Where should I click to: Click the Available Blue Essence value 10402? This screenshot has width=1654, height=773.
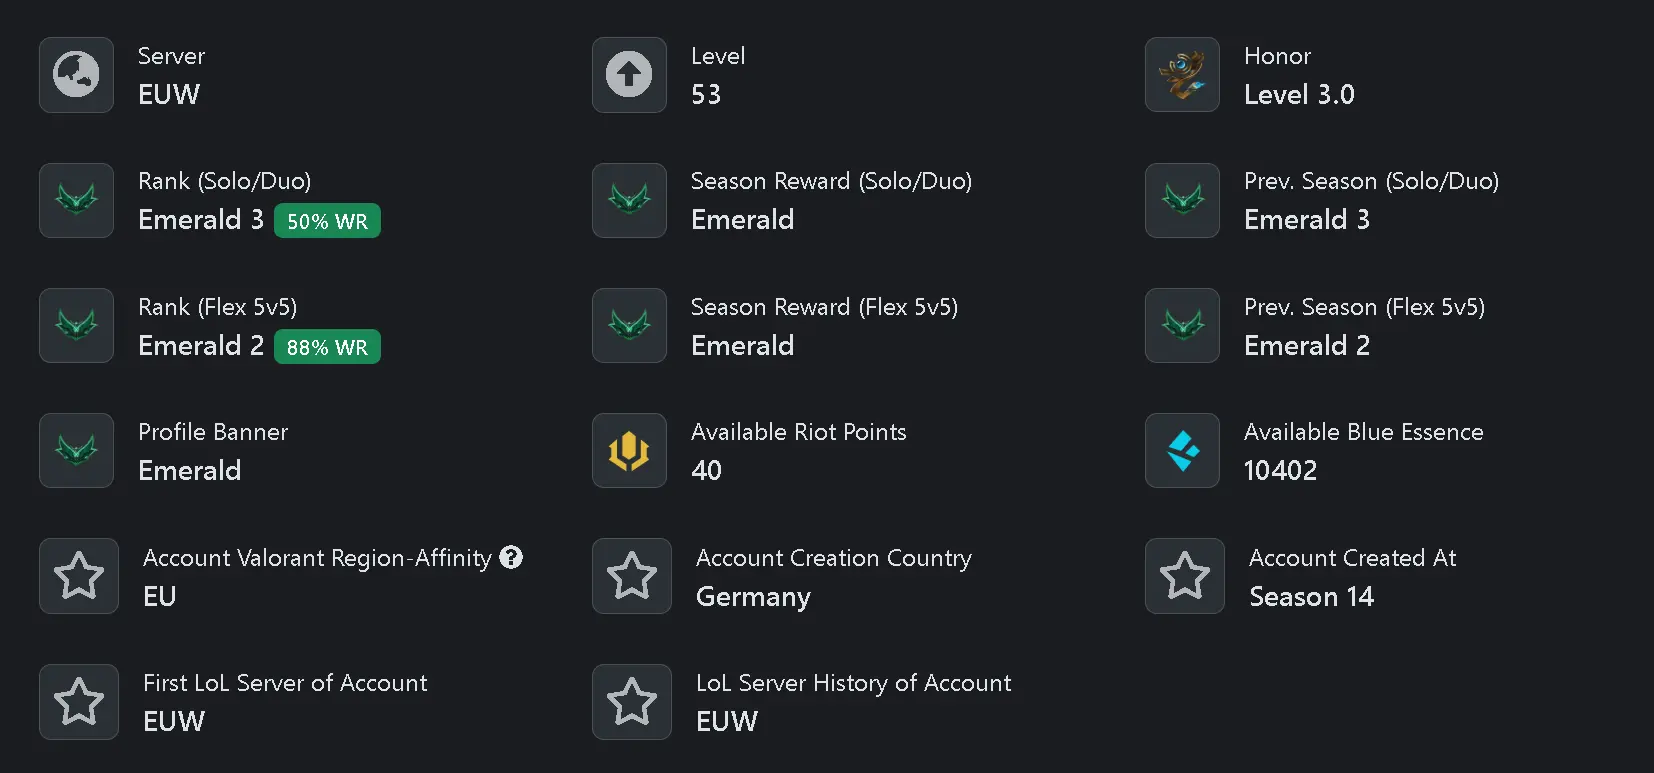[x=1280, y=470]
